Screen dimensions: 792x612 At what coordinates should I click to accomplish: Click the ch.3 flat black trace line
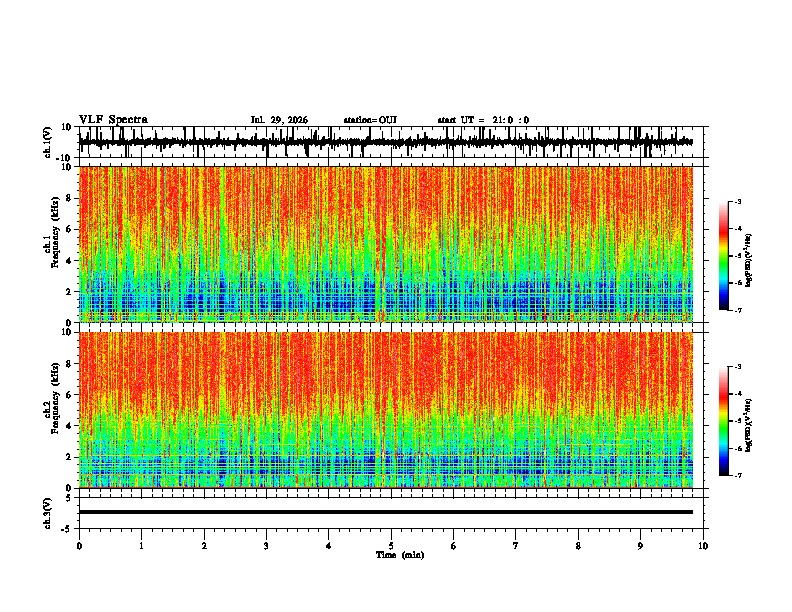(x=386, y=512)
